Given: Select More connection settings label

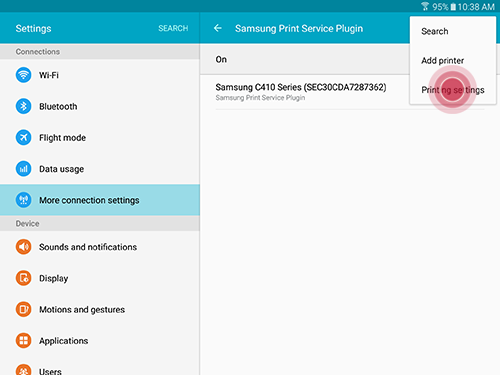Looking at the screenshot, I should pos(89,200).
